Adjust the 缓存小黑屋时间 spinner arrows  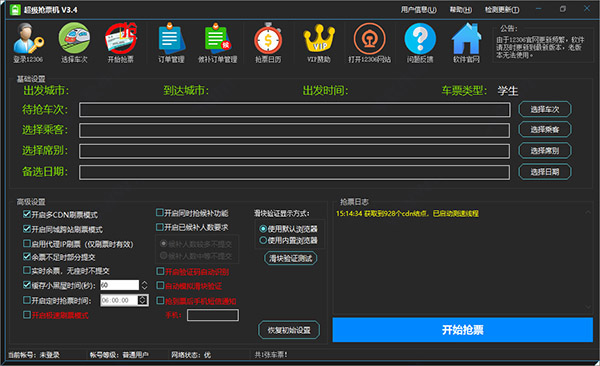(x=144, y=285)
